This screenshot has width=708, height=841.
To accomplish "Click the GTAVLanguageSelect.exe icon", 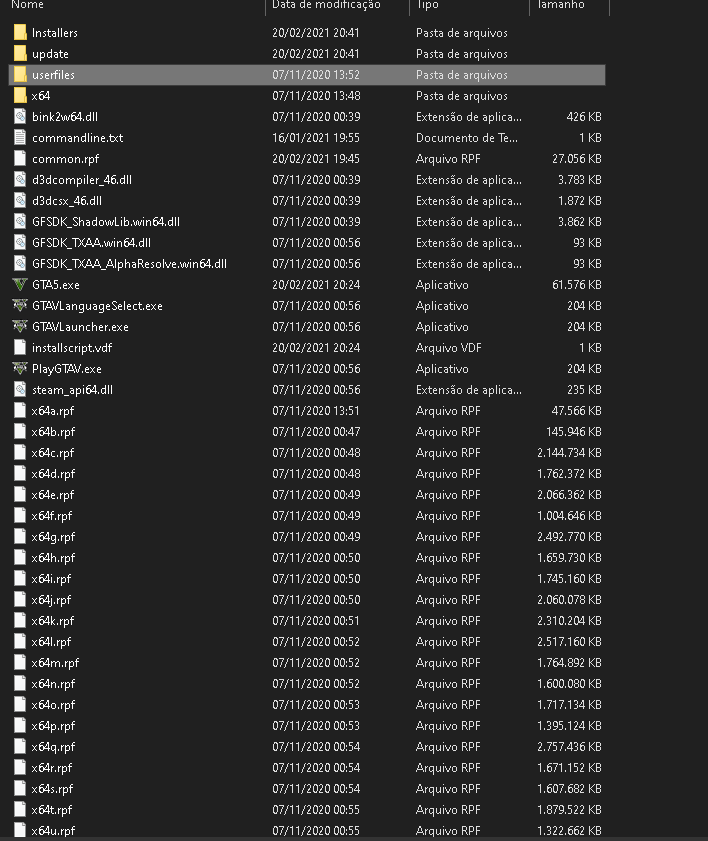I will point(20,306).
